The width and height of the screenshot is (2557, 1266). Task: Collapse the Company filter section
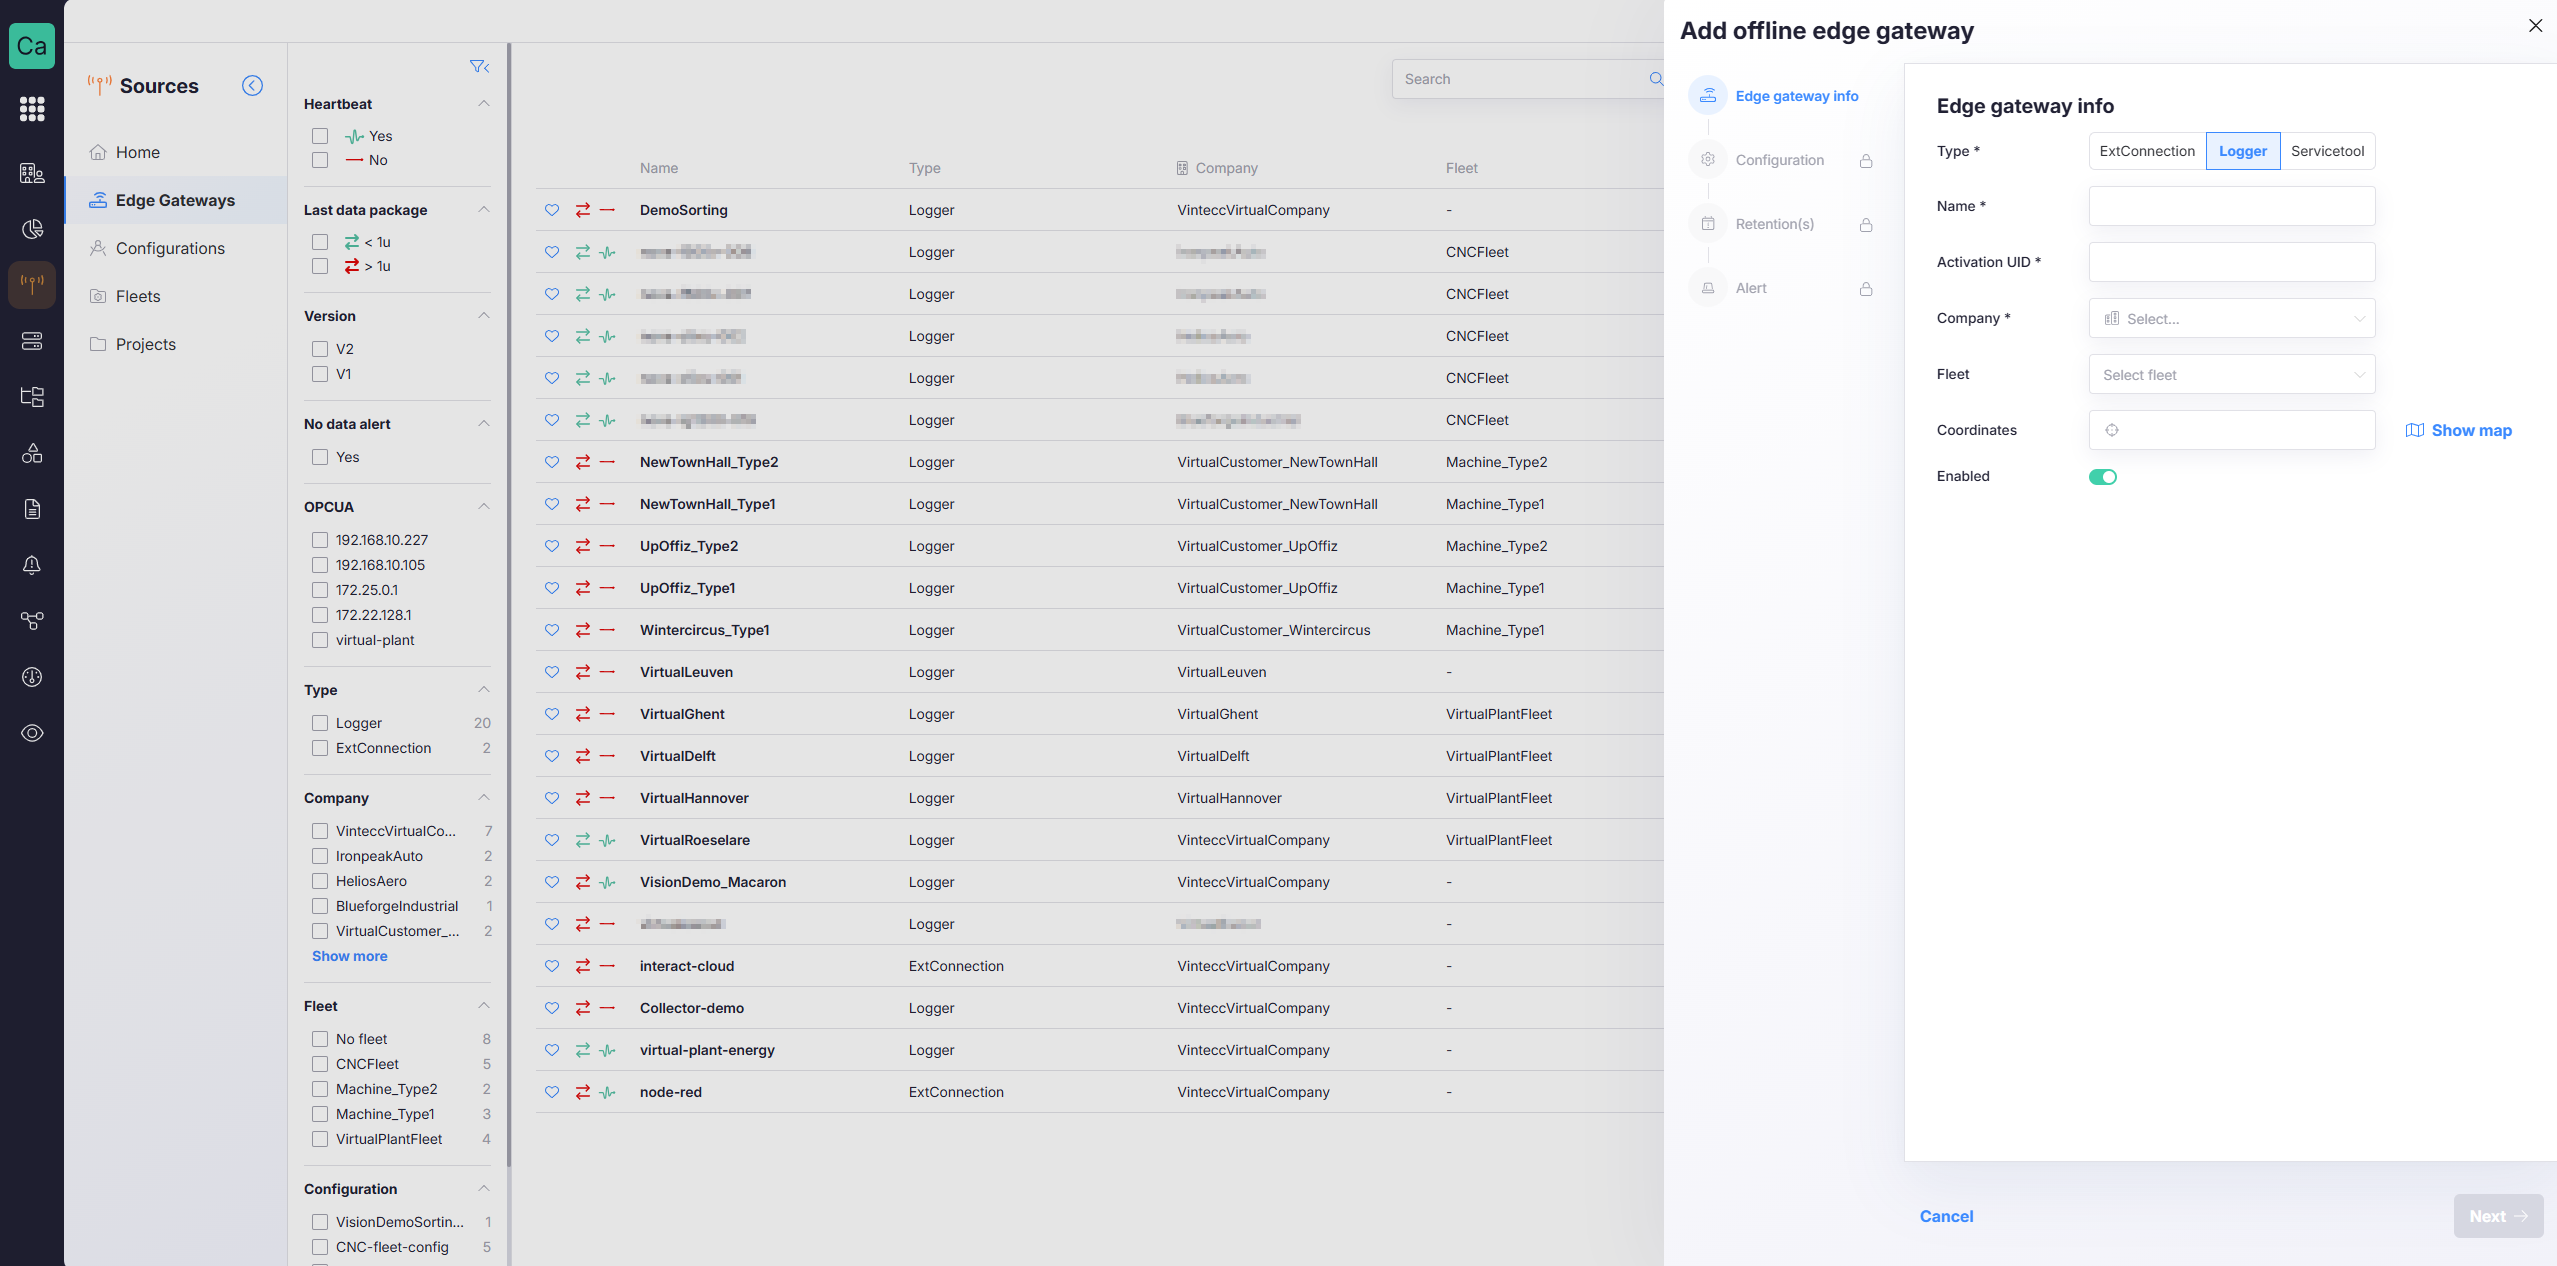tap(484, 798)
